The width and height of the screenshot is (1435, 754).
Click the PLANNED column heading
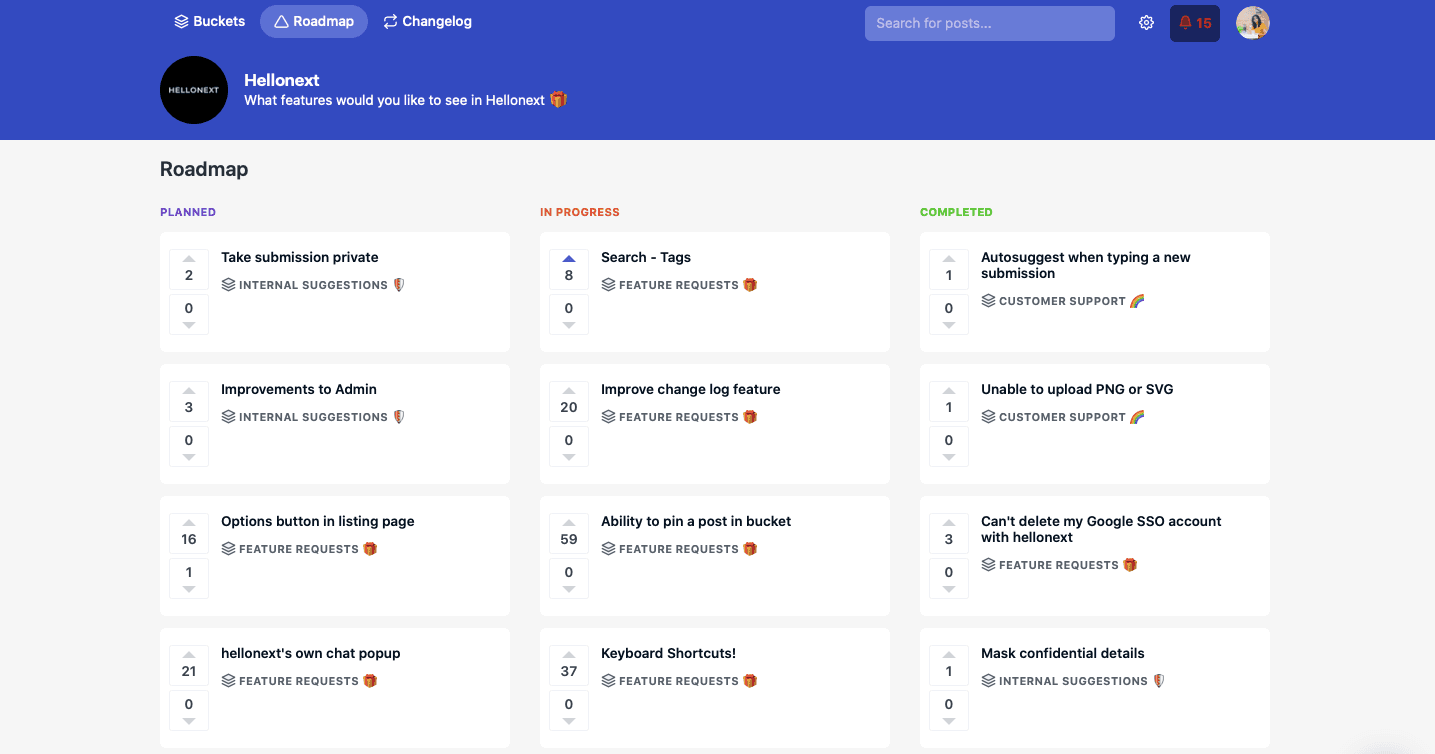point(188,212)
